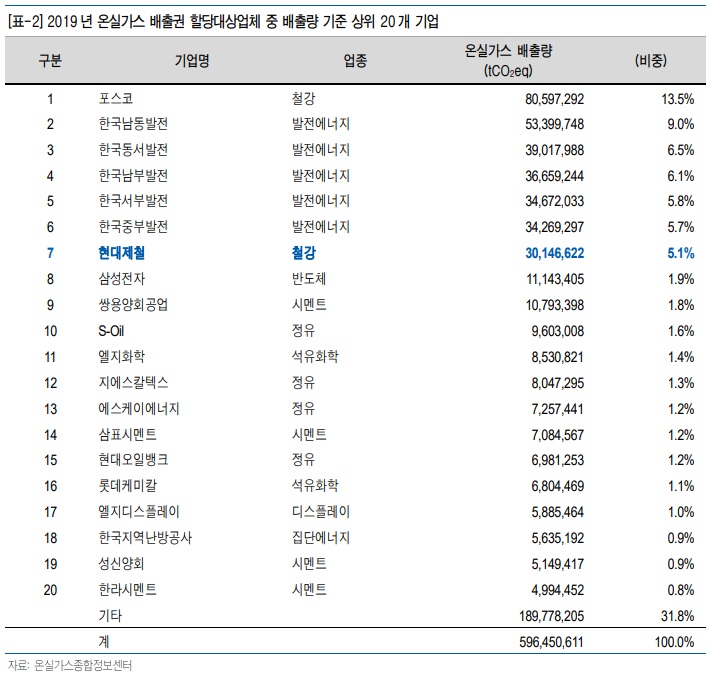Select company name '지에스칼텍스'

133,383
